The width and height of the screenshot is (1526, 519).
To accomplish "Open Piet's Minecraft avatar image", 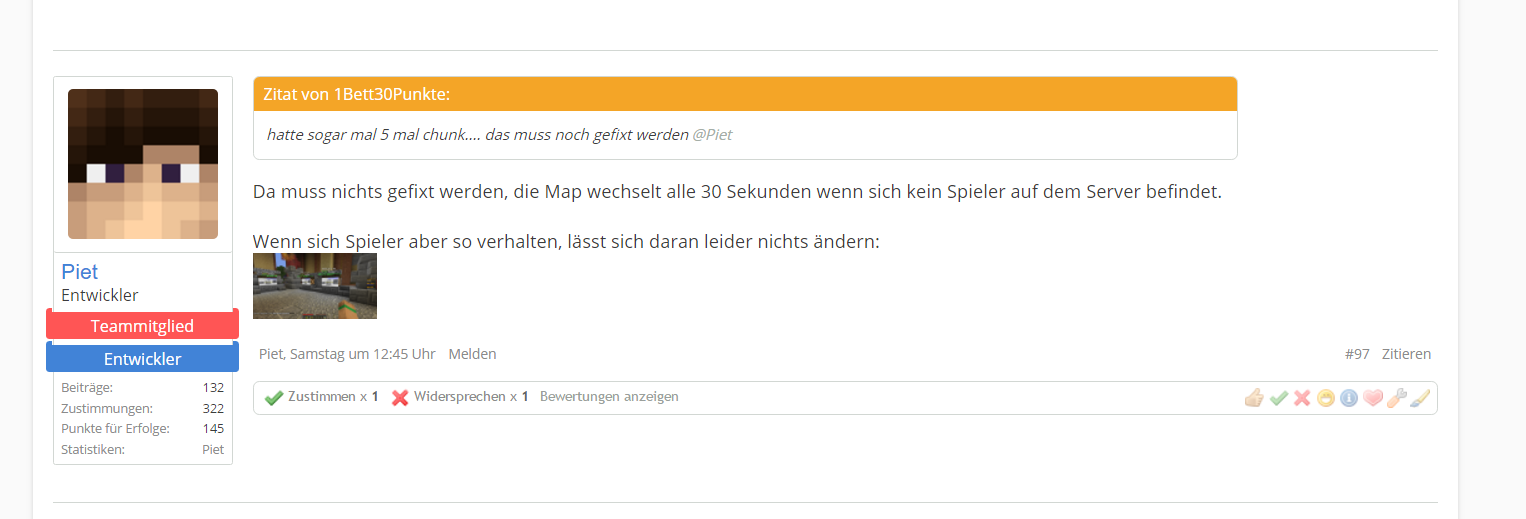I will [143, 164].
